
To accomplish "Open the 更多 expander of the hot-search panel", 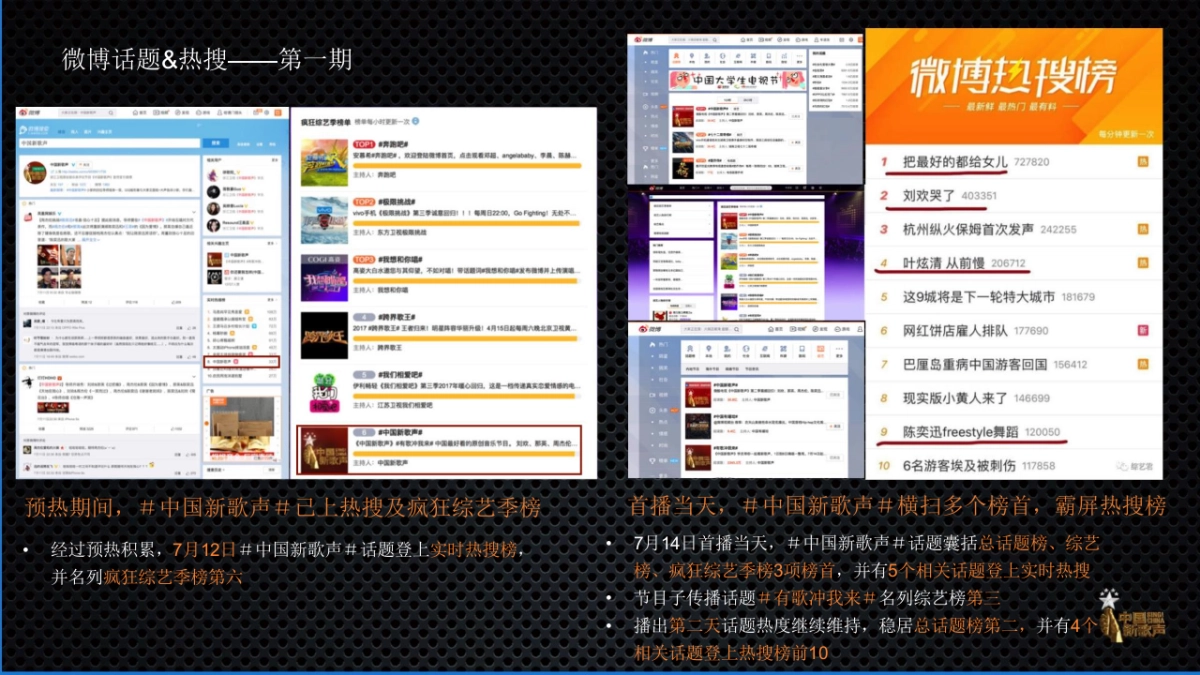I will [x=272, y=301].
